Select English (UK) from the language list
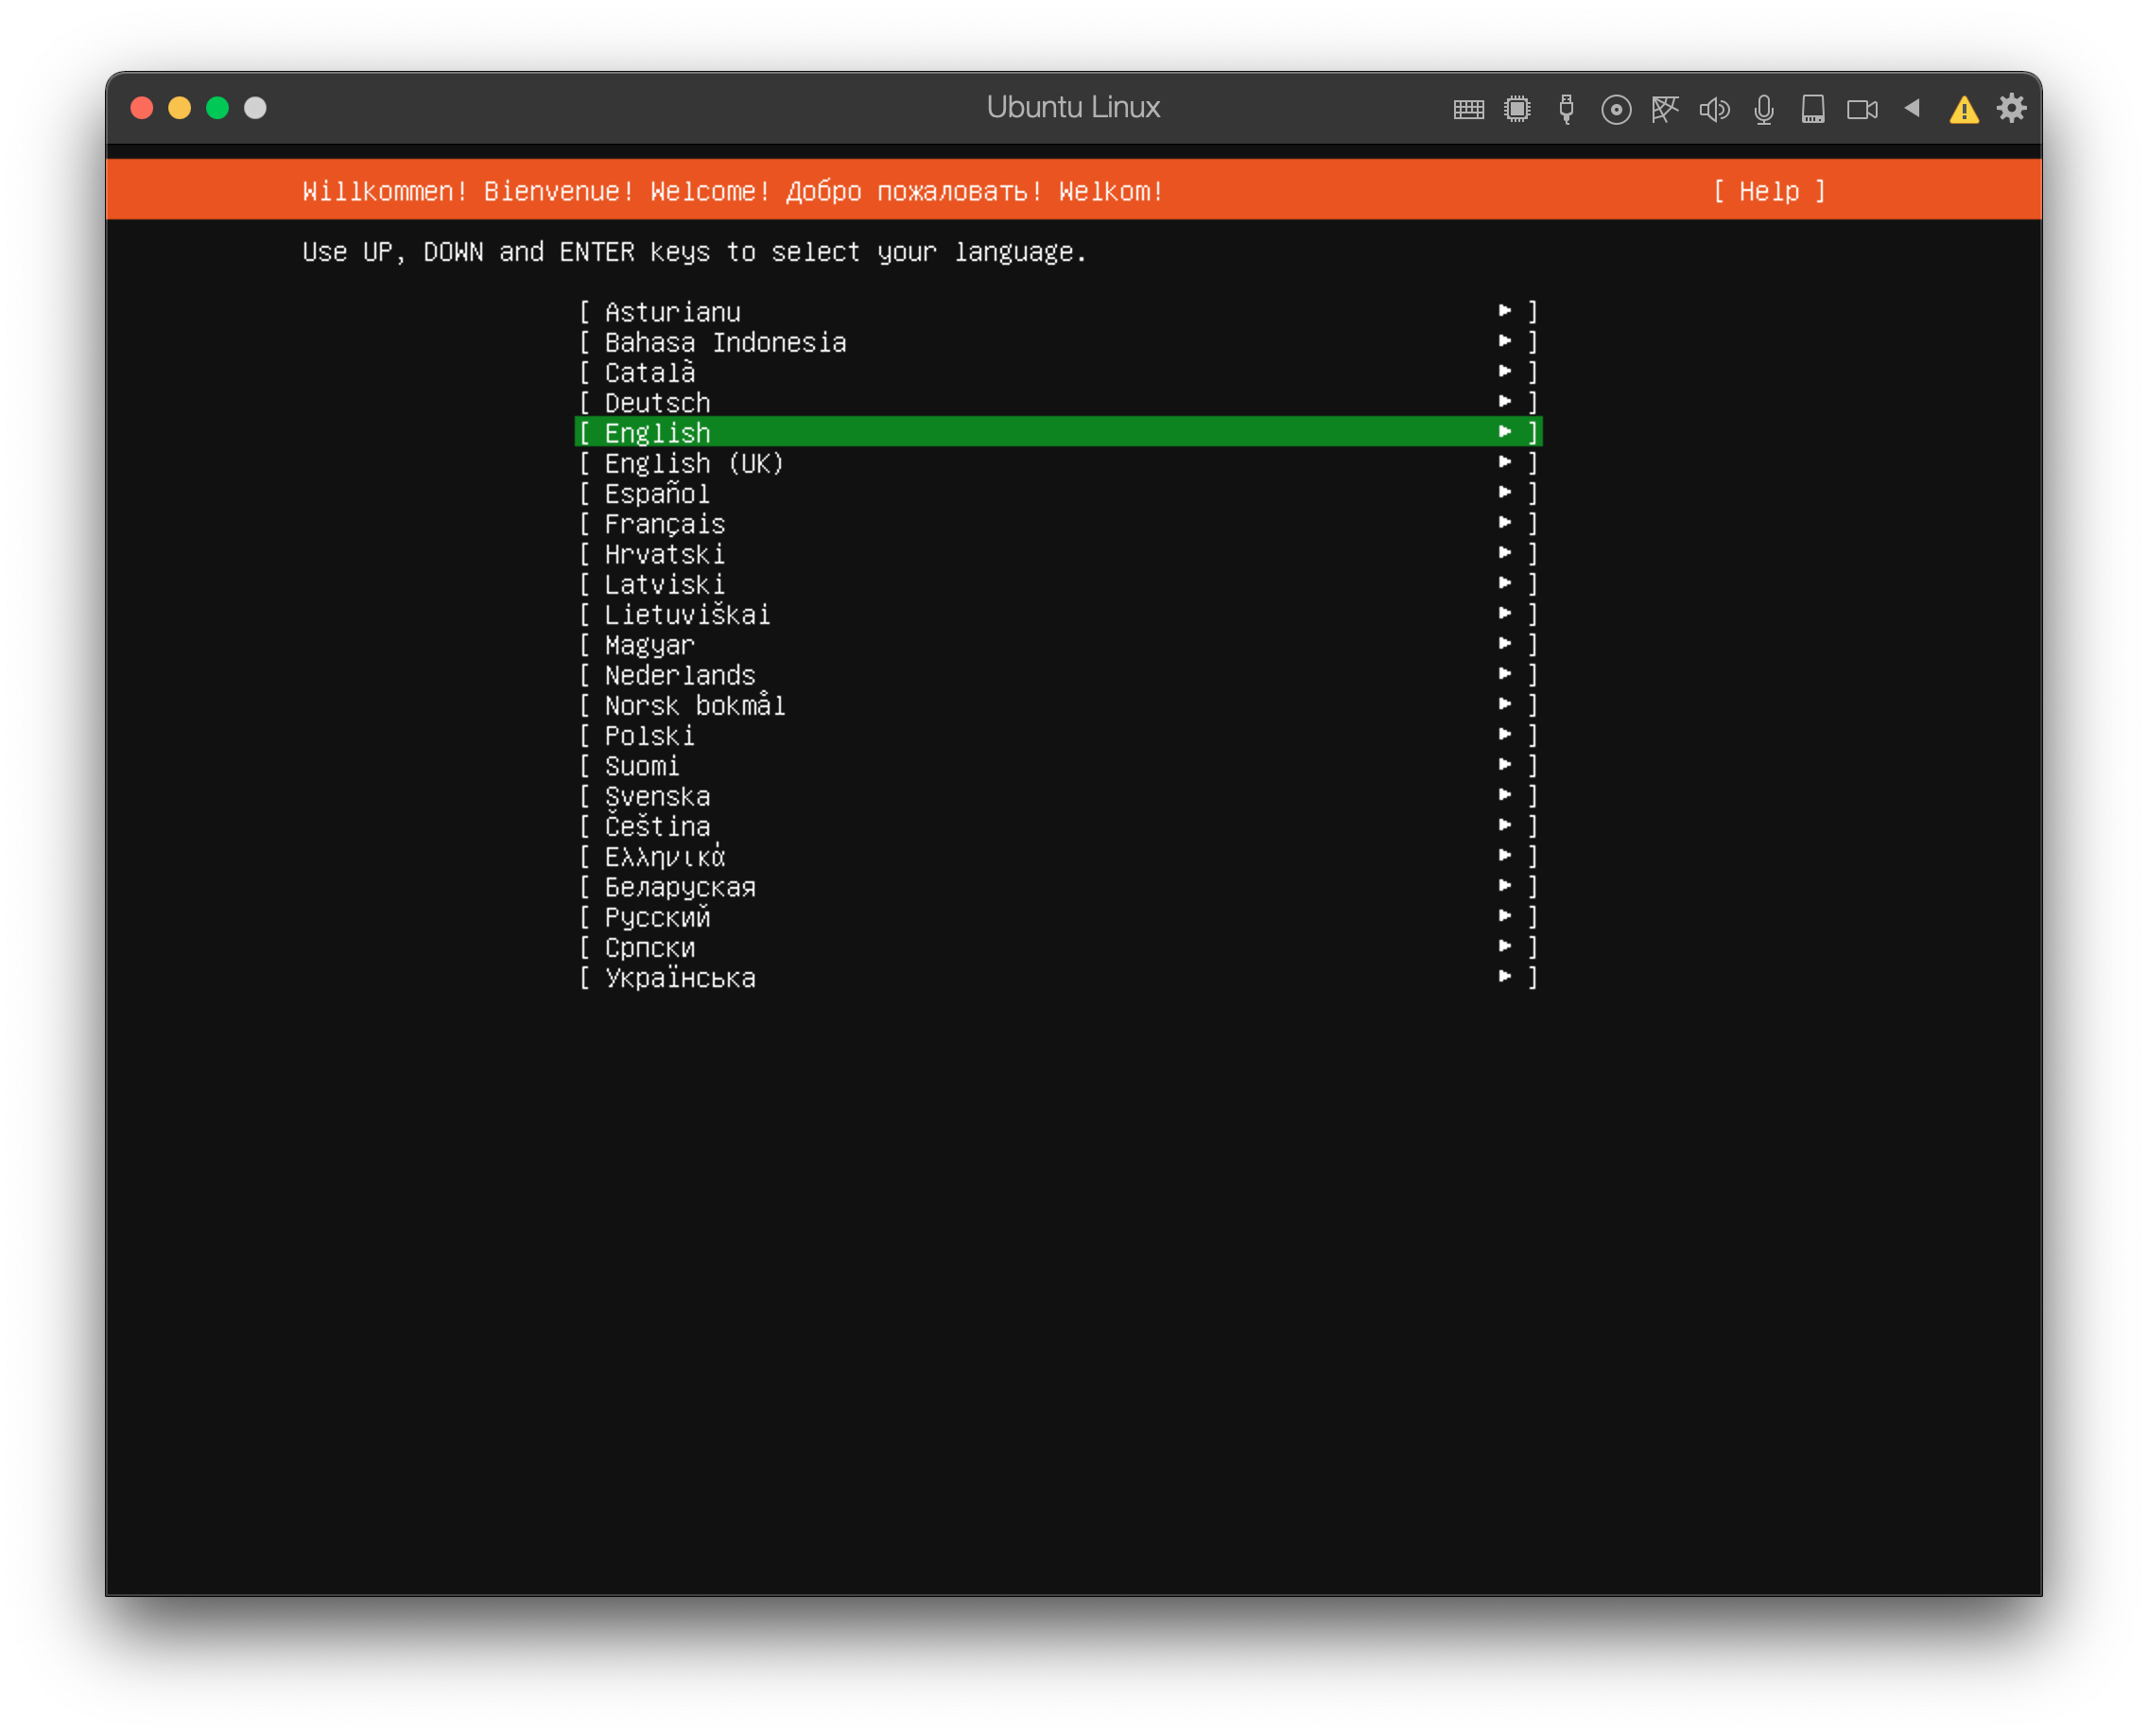The width and height of the screenshot is (2148, 1736). pyautogui.click(x=694, y=463)
